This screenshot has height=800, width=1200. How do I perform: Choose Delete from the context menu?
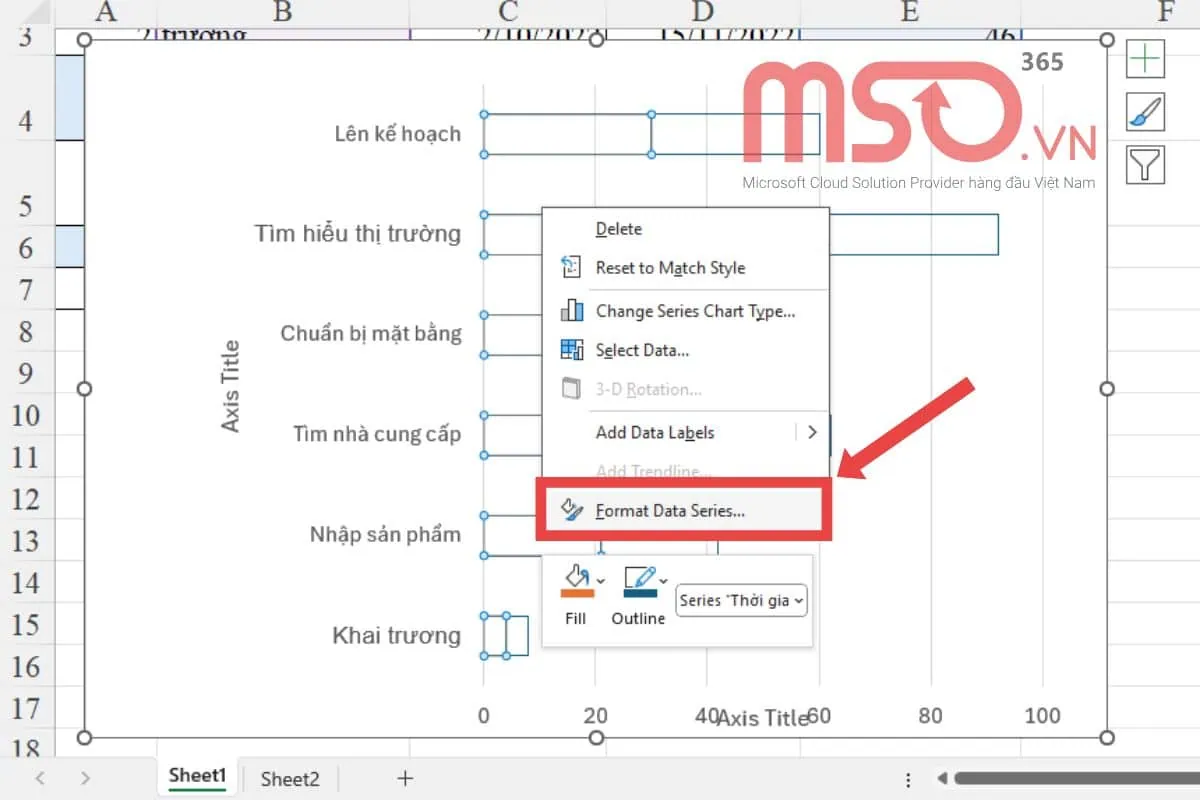(x=617, y=228)
